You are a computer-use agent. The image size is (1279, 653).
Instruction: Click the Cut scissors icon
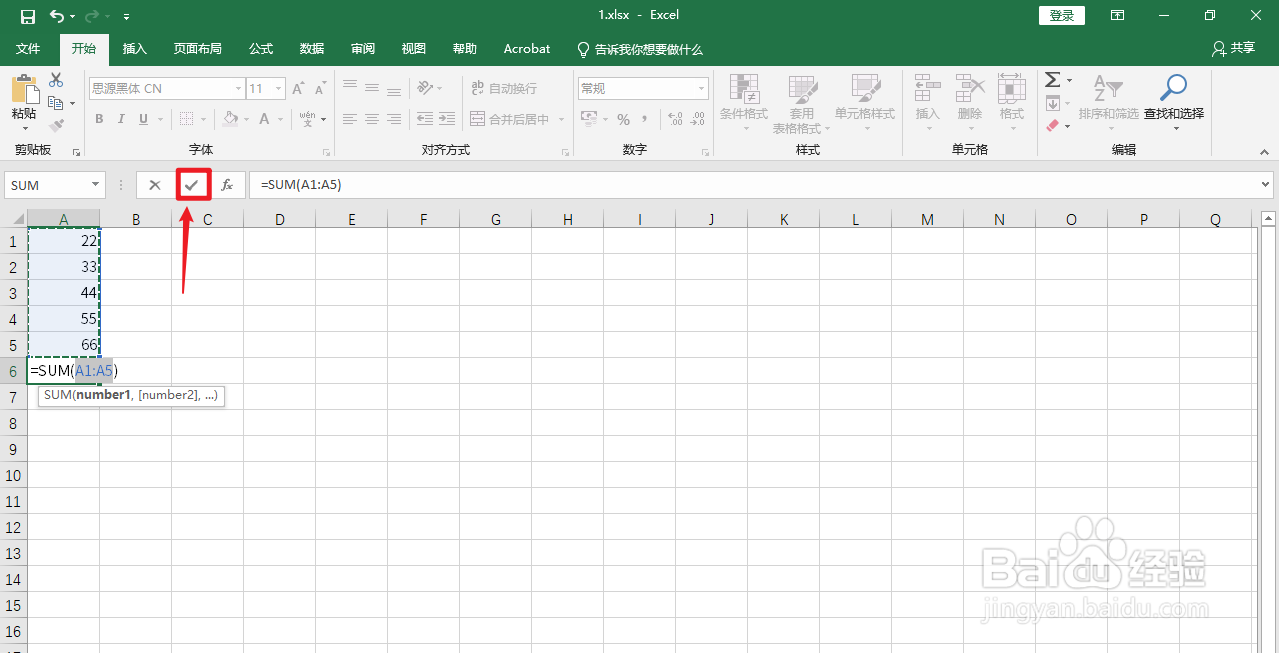click(56, 80)
